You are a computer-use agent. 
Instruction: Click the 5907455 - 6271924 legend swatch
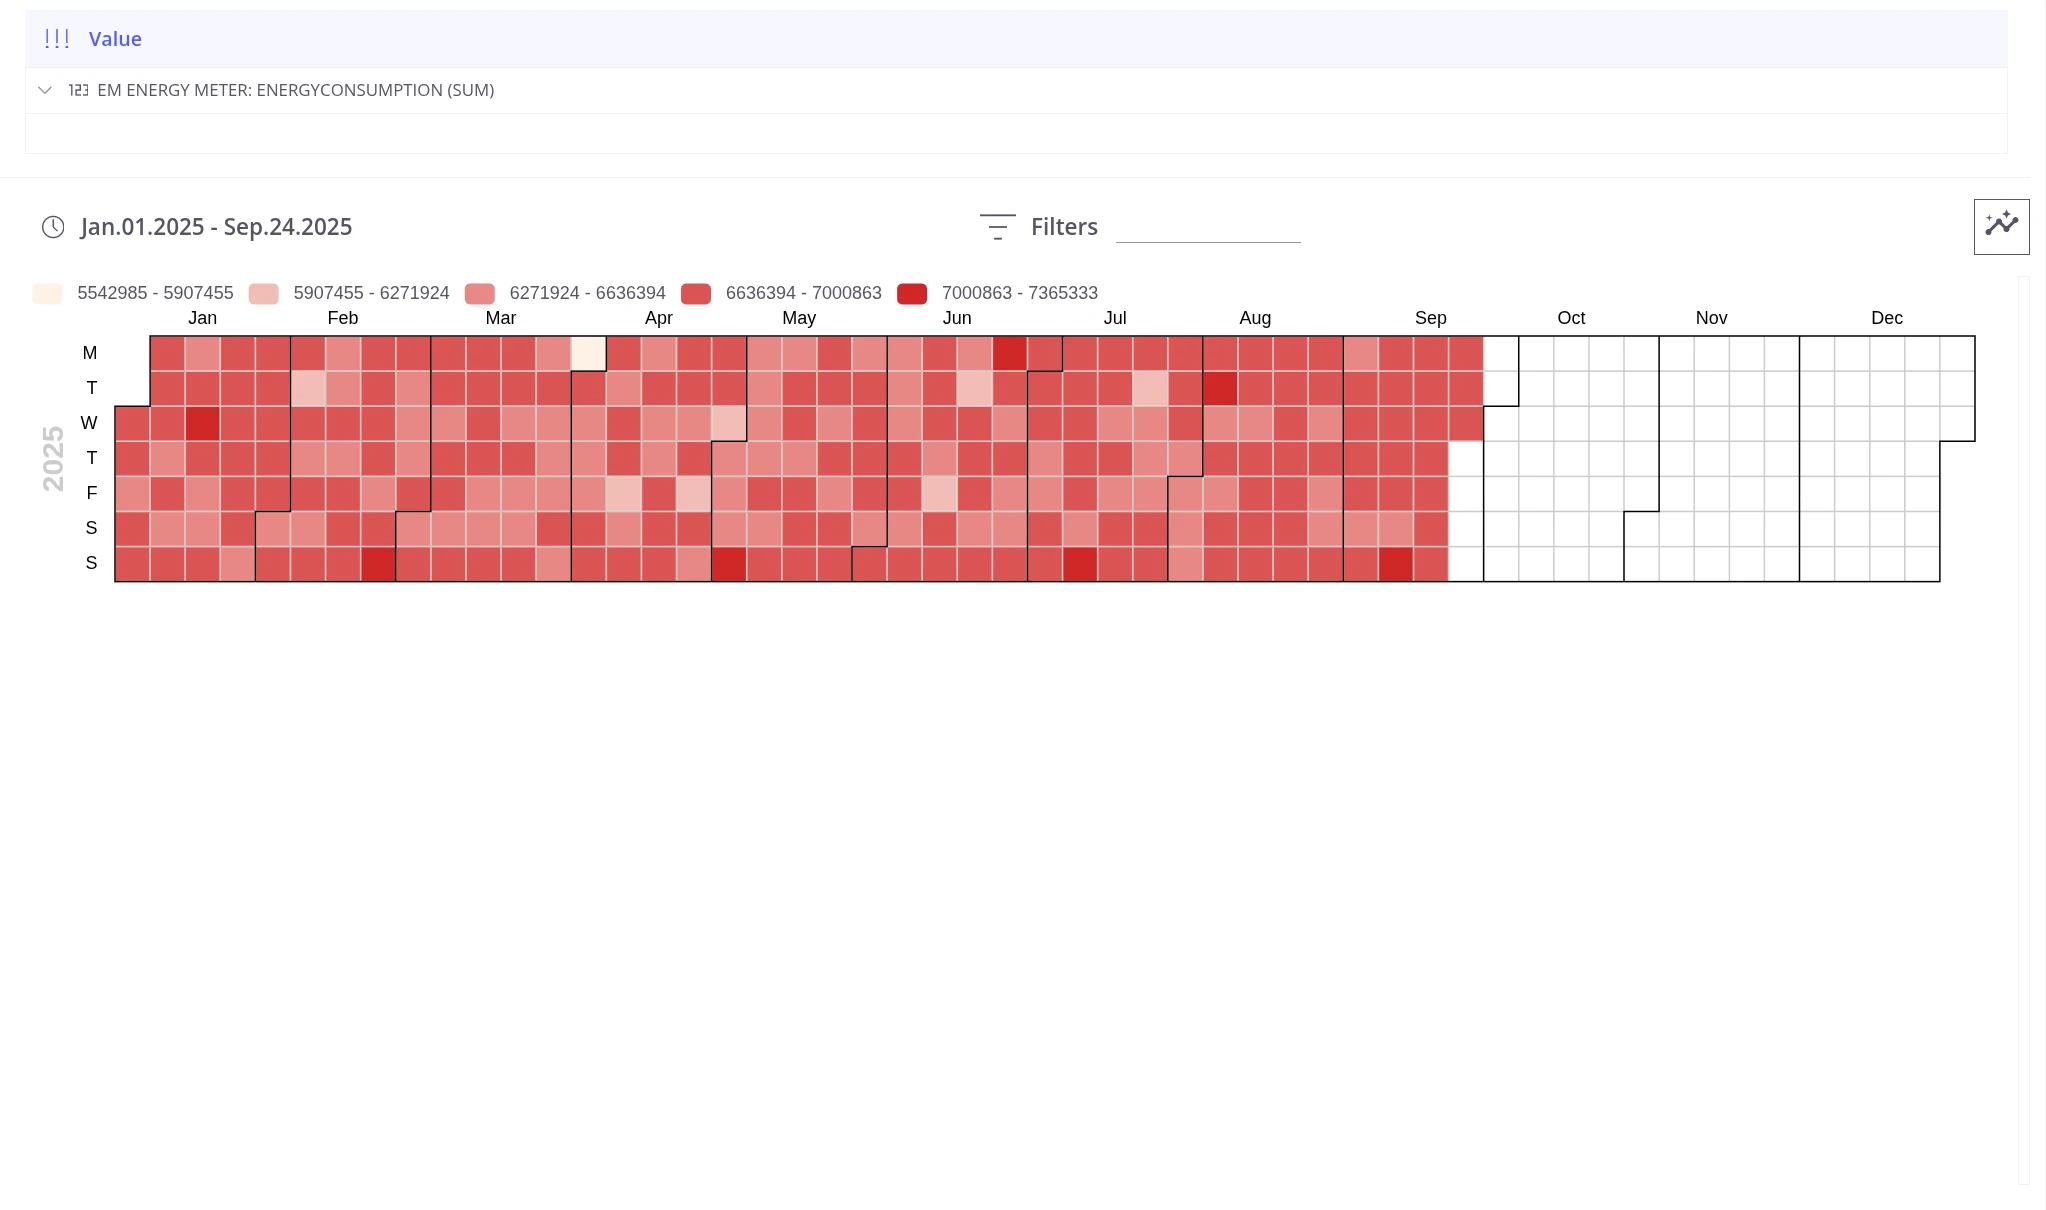pyautogui.click(x=264, y=293)
